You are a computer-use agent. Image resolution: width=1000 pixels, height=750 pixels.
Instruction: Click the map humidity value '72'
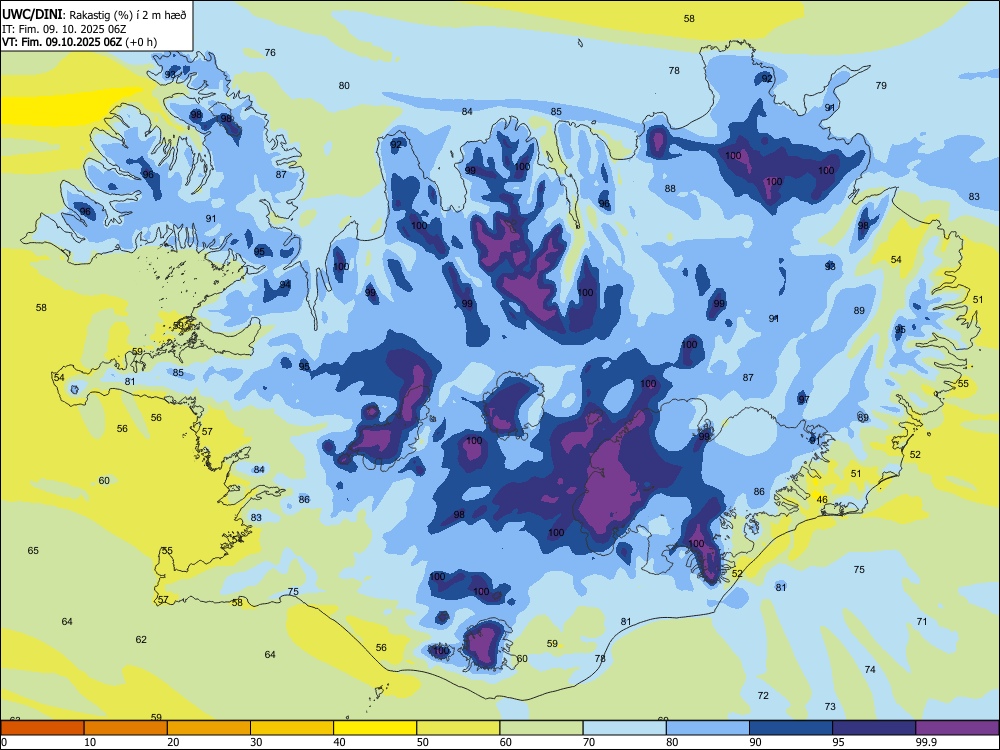pos(763,695)
